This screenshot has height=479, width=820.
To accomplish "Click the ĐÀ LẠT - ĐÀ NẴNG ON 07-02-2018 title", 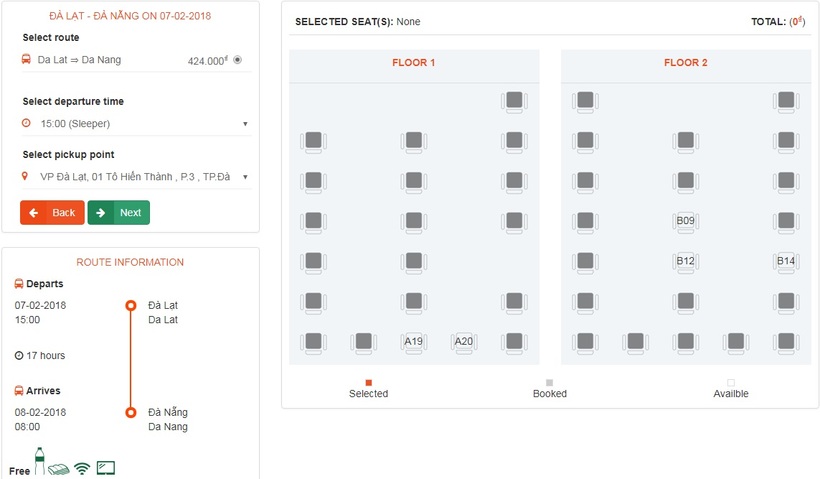I will (x=130, y=16).
